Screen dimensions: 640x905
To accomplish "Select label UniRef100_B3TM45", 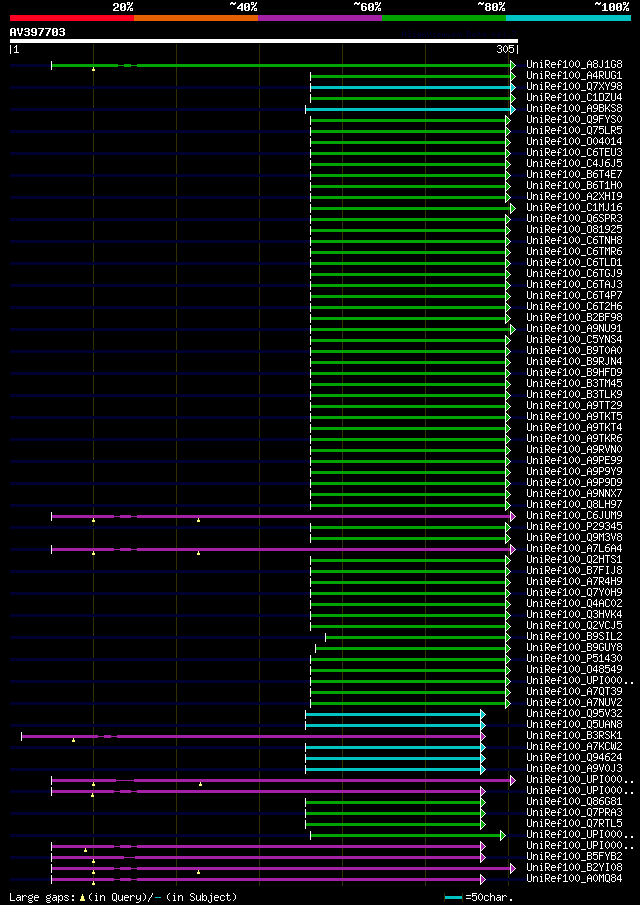I will click(574, 384).
